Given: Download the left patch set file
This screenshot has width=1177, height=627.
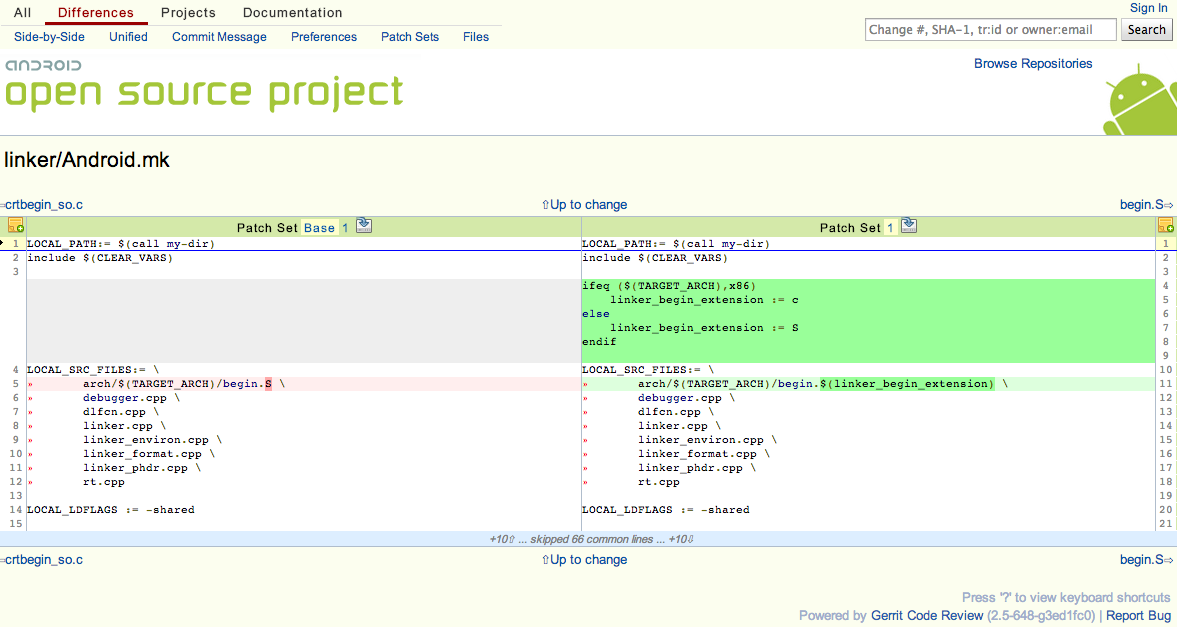Looking at the screenshot, I should [364, 226].
